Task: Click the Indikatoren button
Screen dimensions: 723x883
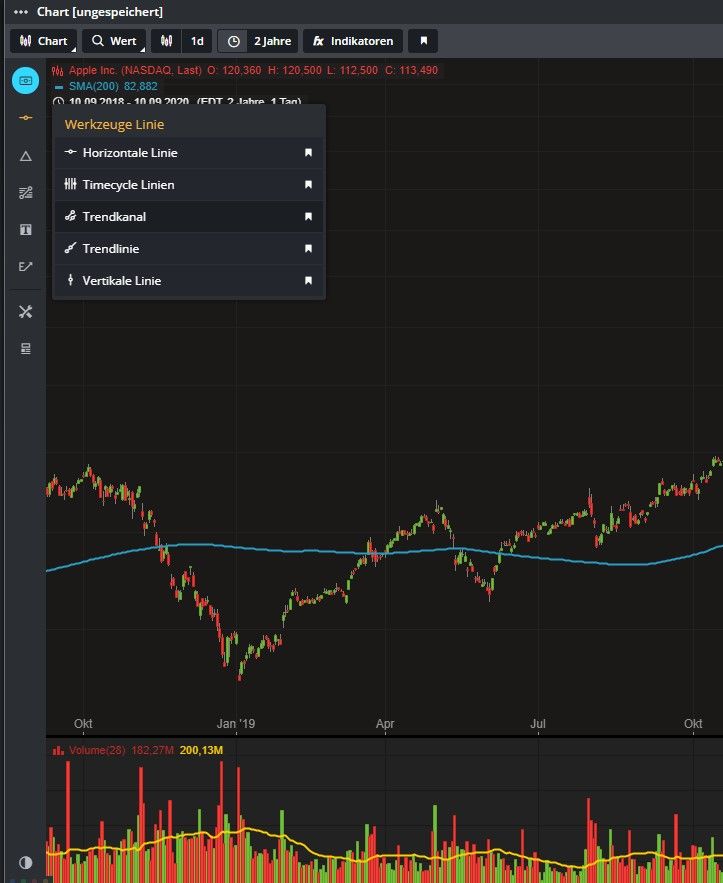Action: click(x=353, y=41)
